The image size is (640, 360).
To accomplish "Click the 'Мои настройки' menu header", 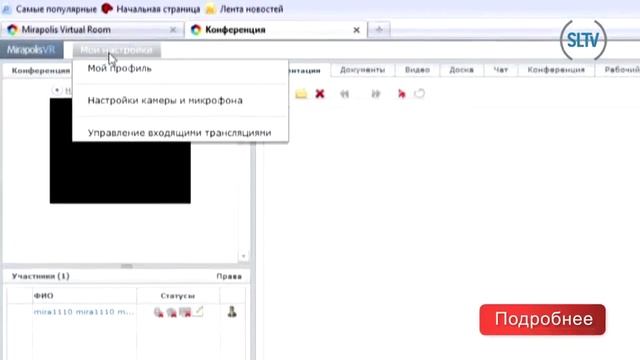I will click(x=116, y=50).
